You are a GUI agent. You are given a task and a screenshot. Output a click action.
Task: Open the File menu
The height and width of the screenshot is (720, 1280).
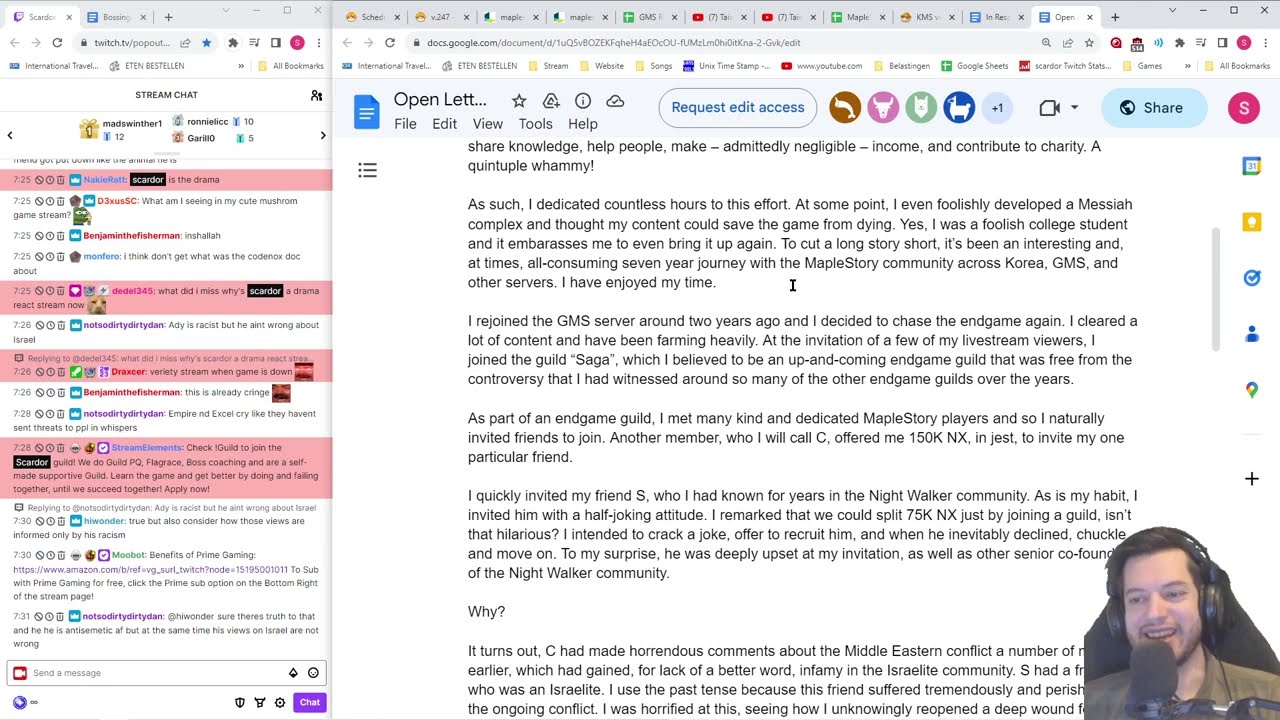click(405, 124)
